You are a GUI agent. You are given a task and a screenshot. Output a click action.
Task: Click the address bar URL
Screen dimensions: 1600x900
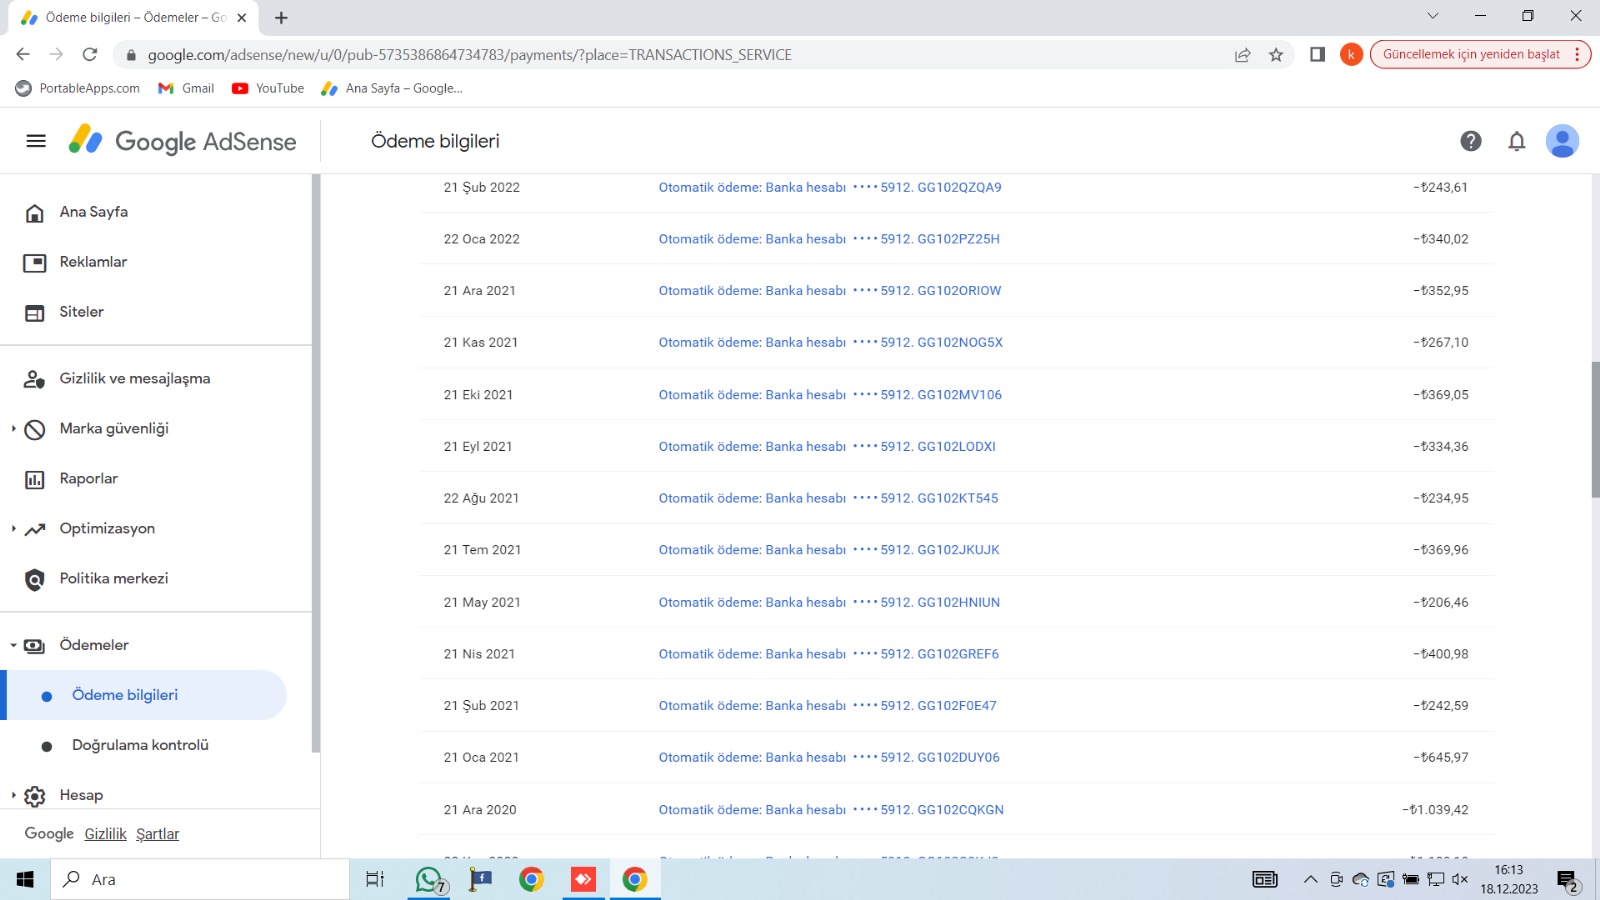pyautogui.click(x=470, y=55)
